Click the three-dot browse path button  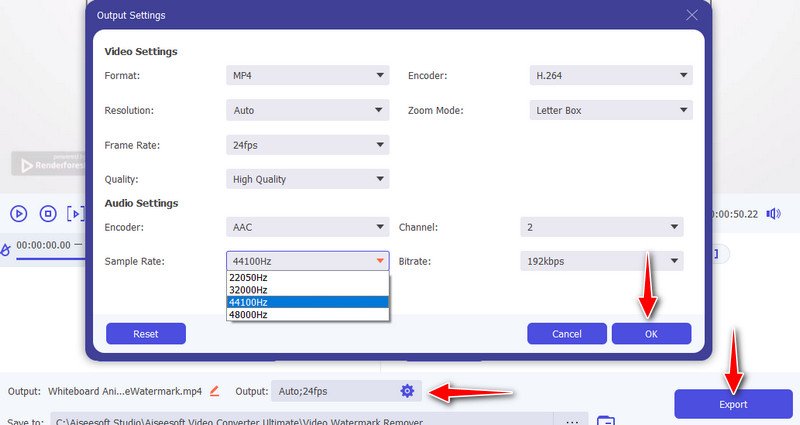point(571,421)
